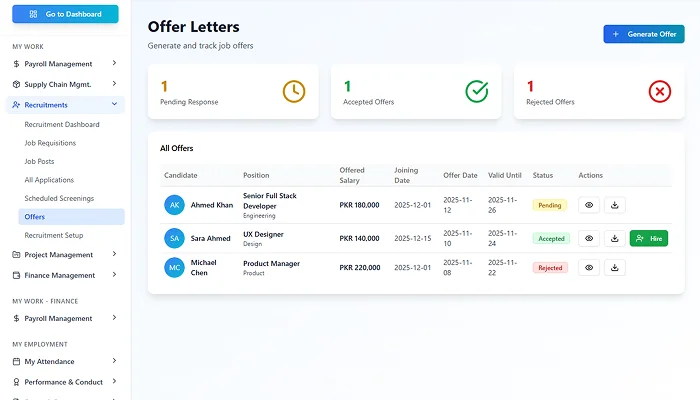The image size is (700, 400).
Task: Click the Generate Offer button
Action: coord(644,34)
